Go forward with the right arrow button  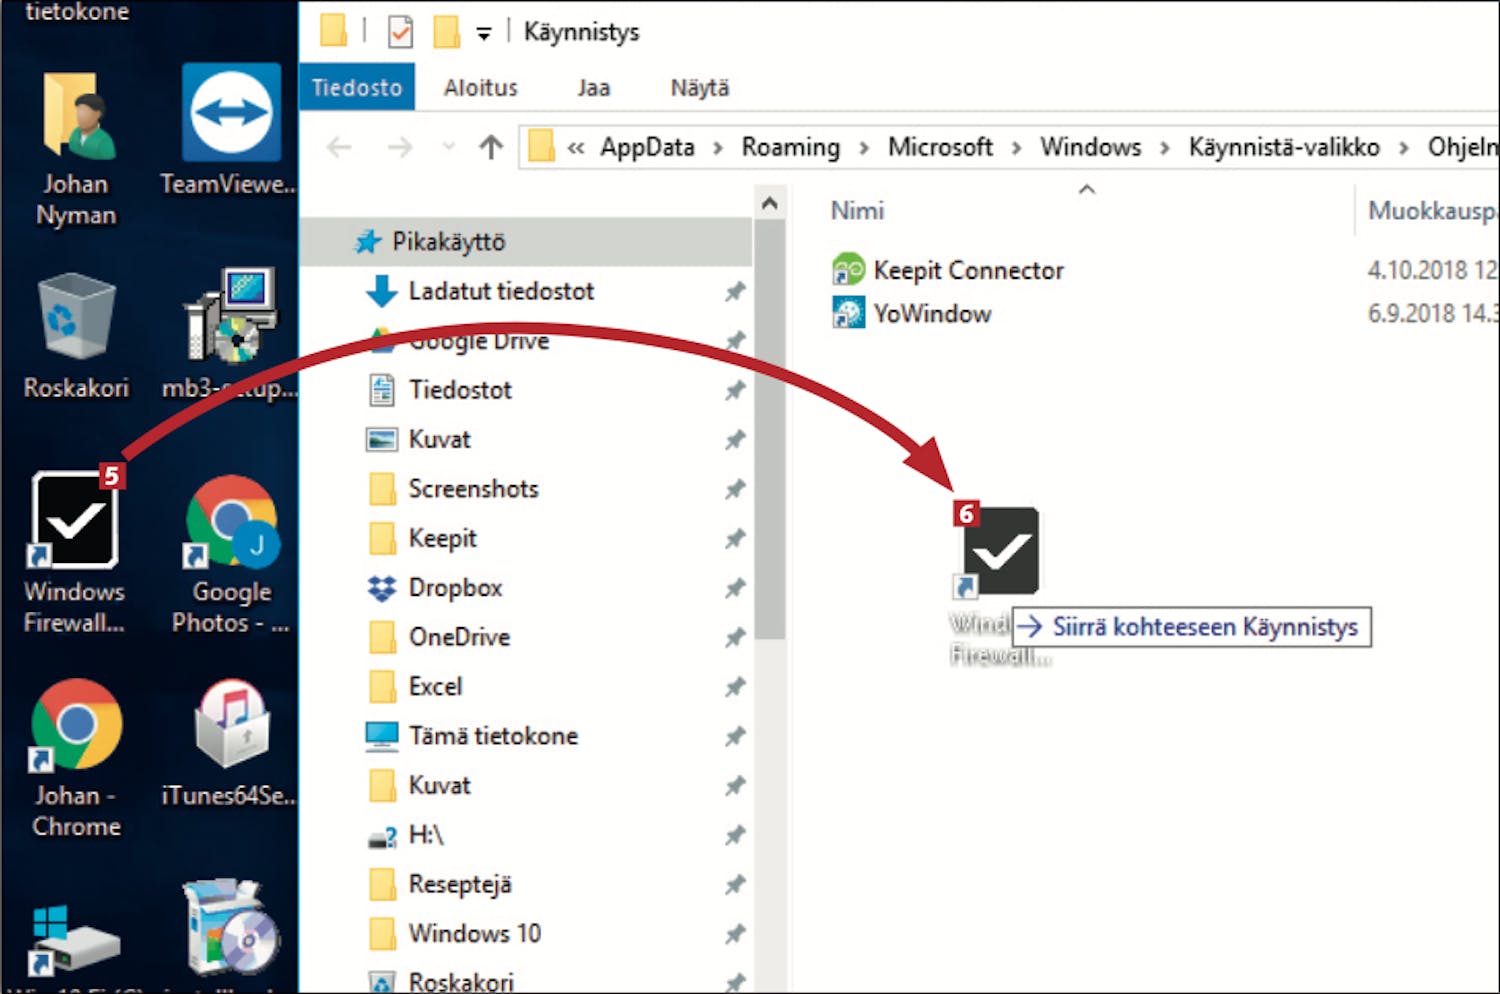pyautogui.click(x=400, y=148)
